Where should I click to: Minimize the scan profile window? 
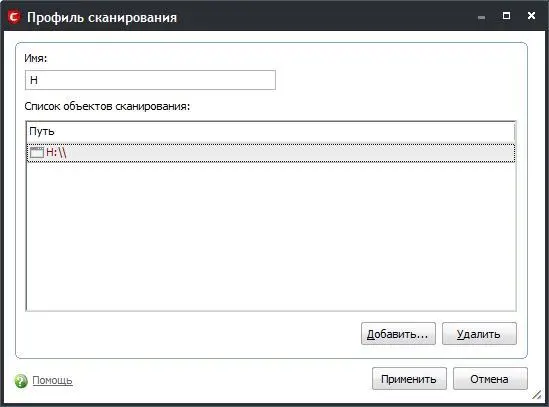click(481, 17)
